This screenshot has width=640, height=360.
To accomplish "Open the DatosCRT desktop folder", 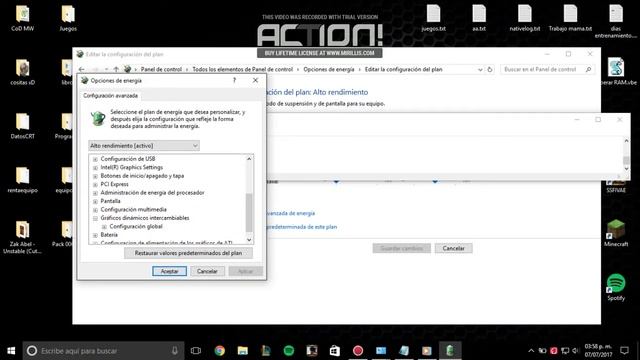I will pyautogui.click(x=22, y=126).
